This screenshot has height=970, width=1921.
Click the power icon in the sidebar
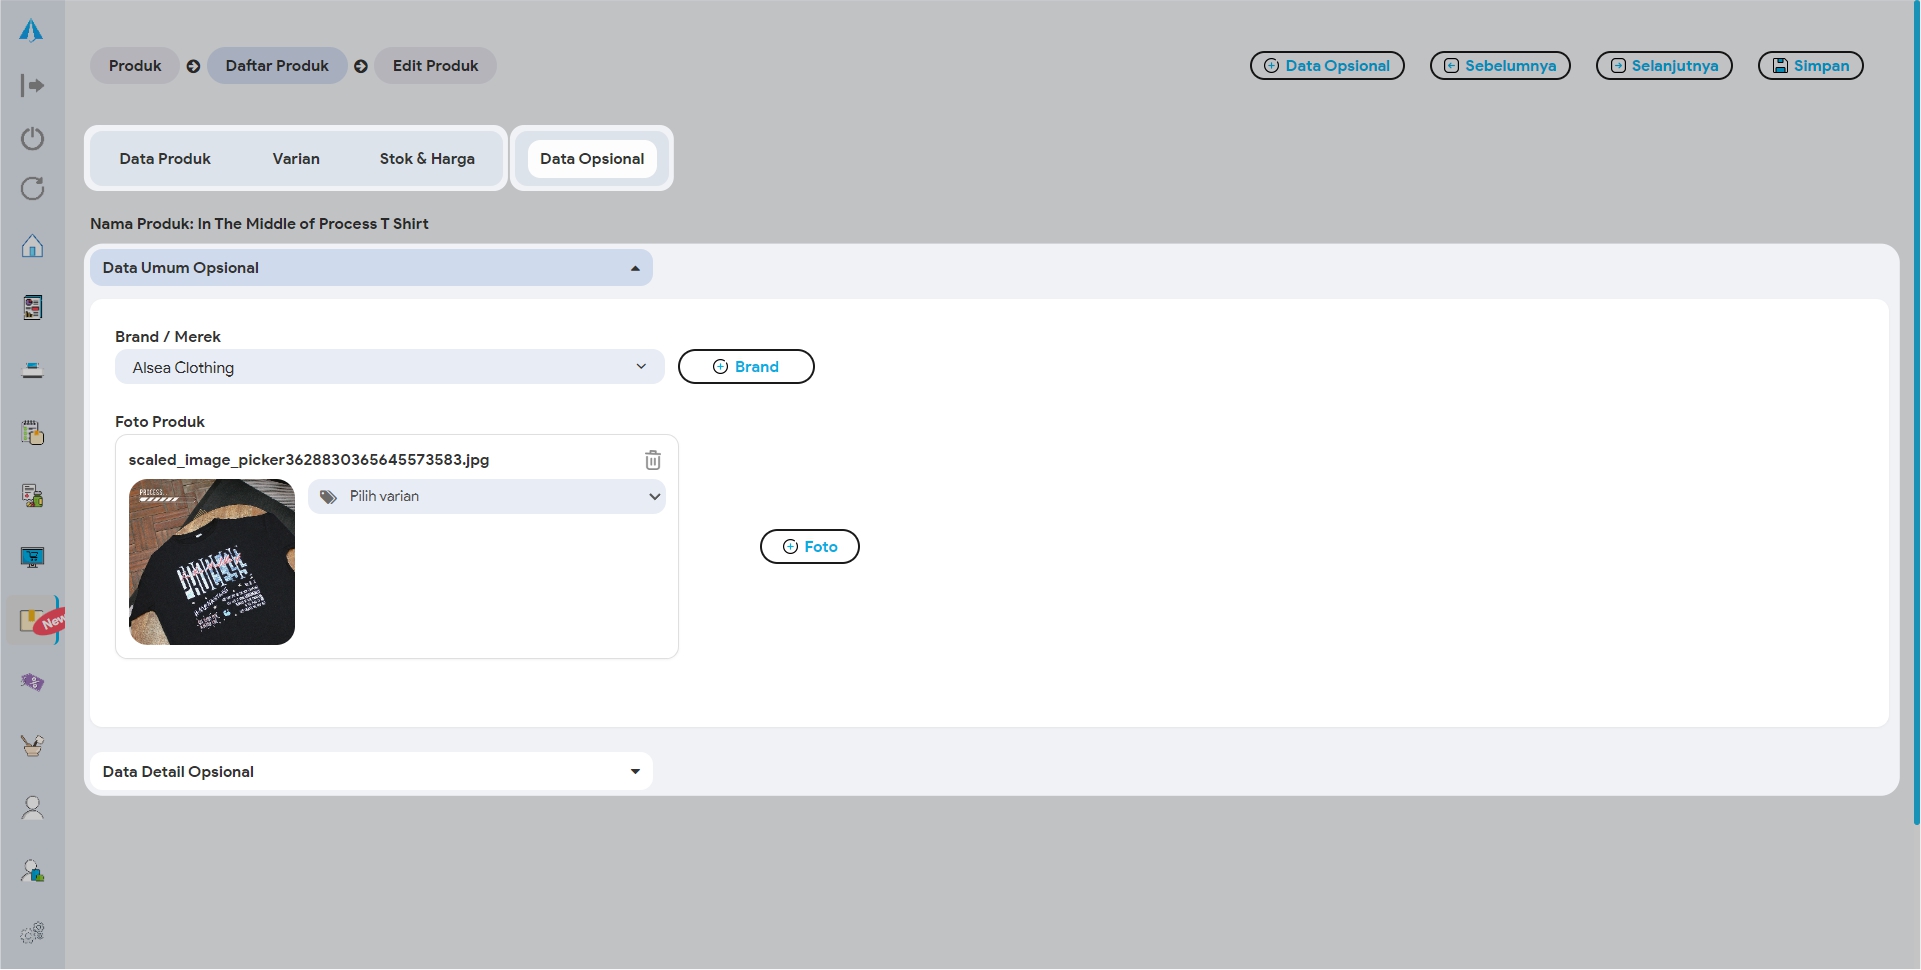32,138
